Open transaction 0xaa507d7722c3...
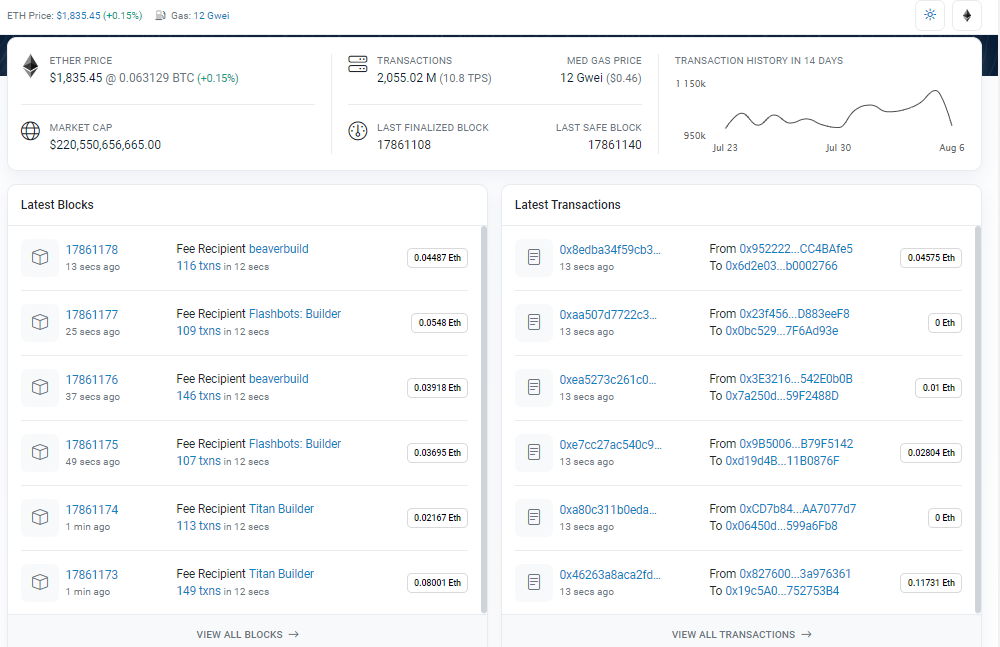Viewport: 1000px width, 647px height. click(608, 315)
